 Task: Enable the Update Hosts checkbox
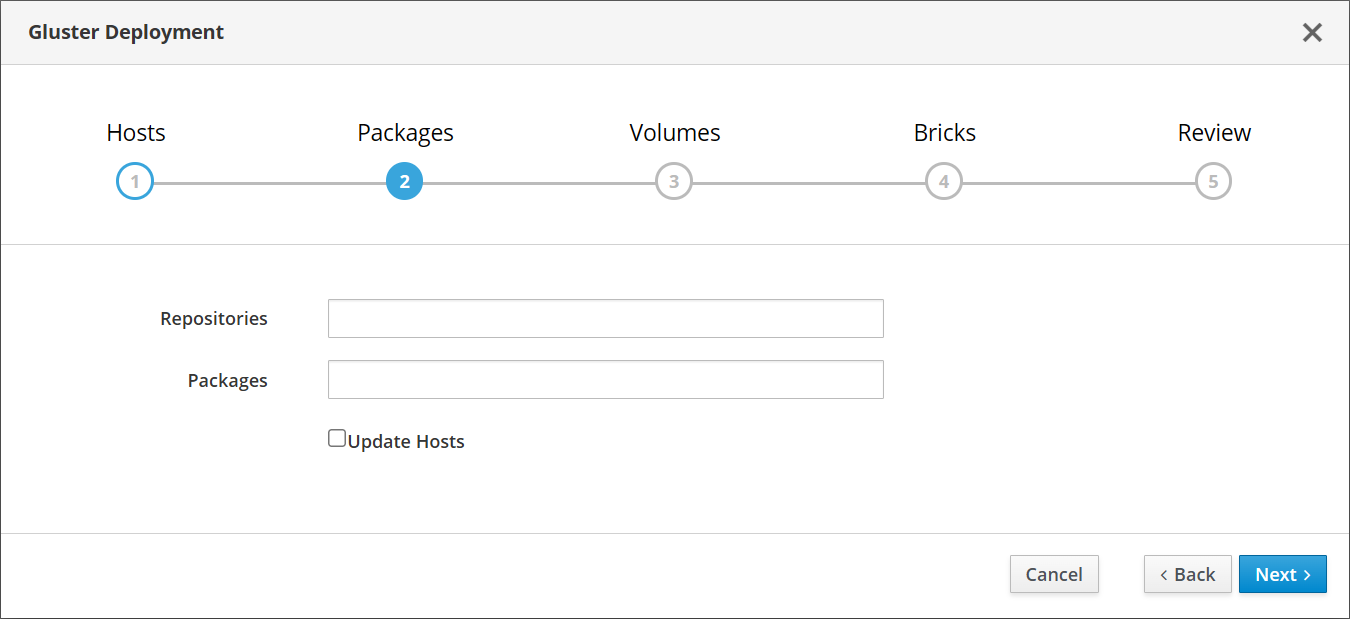pyautogui.click(x=337, y=438)
